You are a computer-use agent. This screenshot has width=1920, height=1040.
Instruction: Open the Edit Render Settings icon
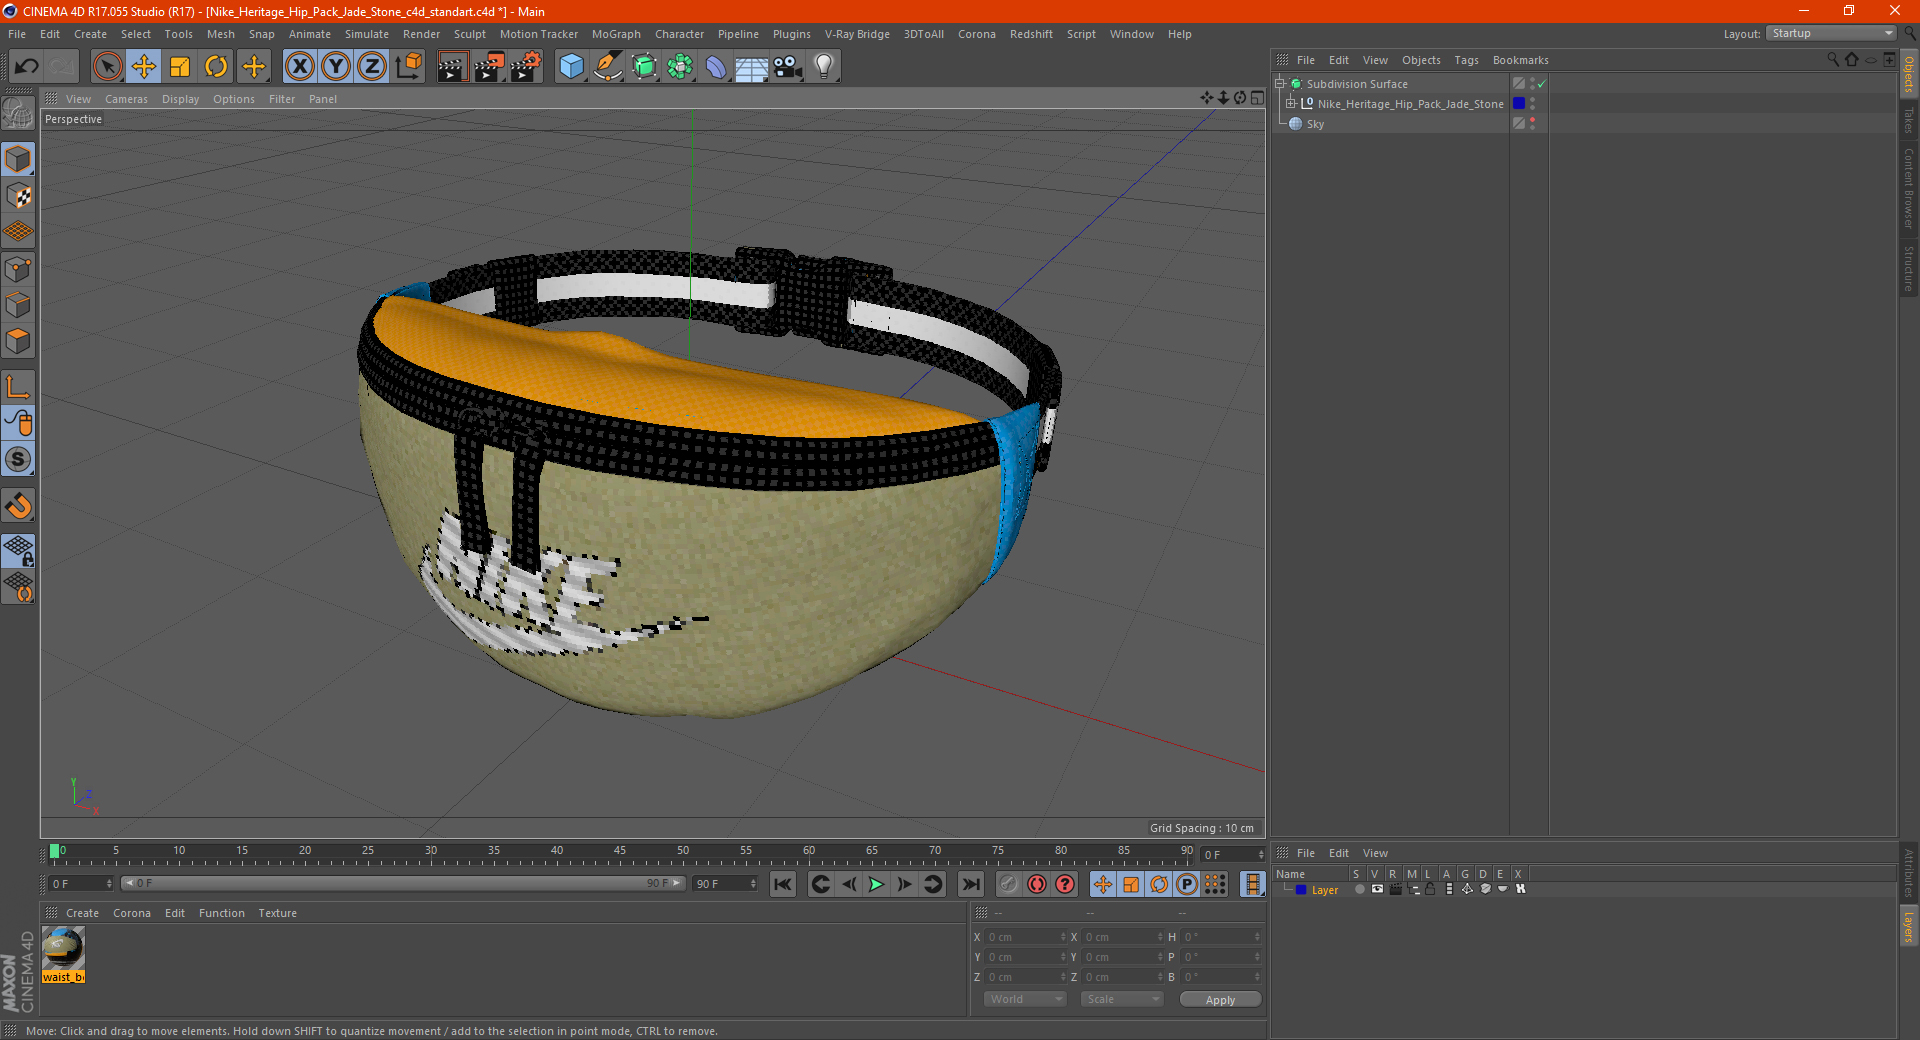coord(526,67)
